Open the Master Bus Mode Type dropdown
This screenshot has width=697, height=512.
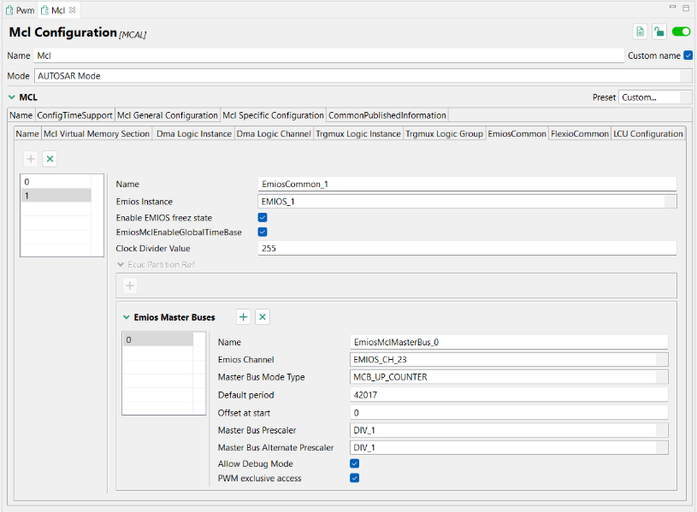[510, 377]
